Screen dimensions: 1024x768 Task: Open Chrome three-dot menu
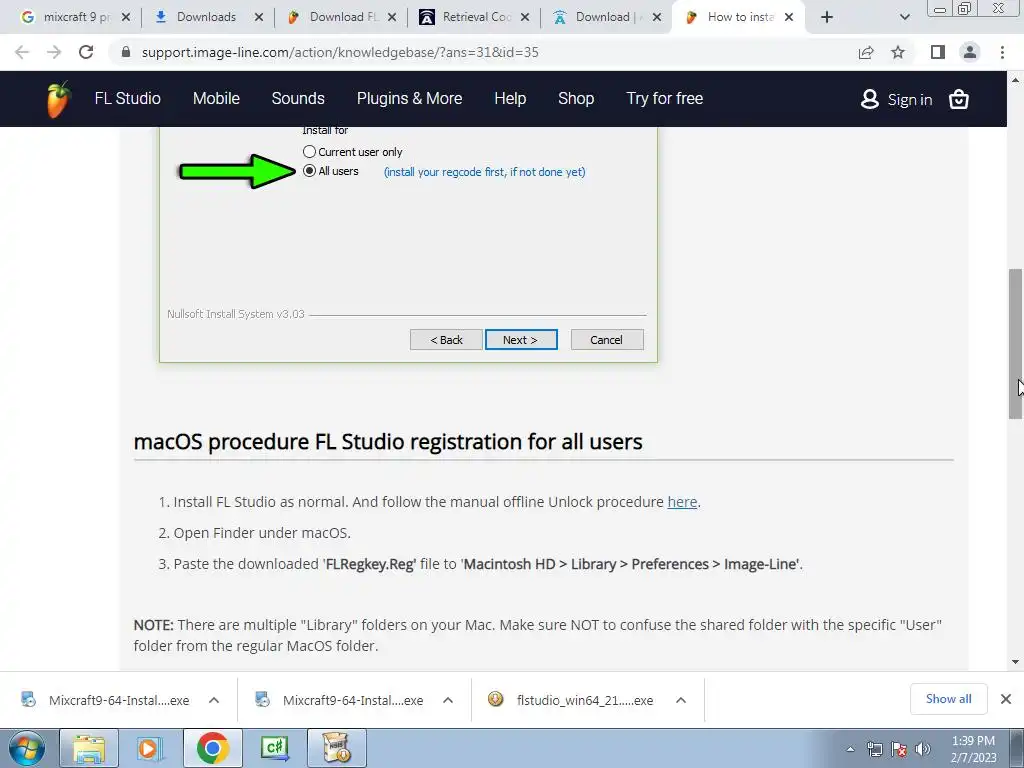(x=1002, y=52)
